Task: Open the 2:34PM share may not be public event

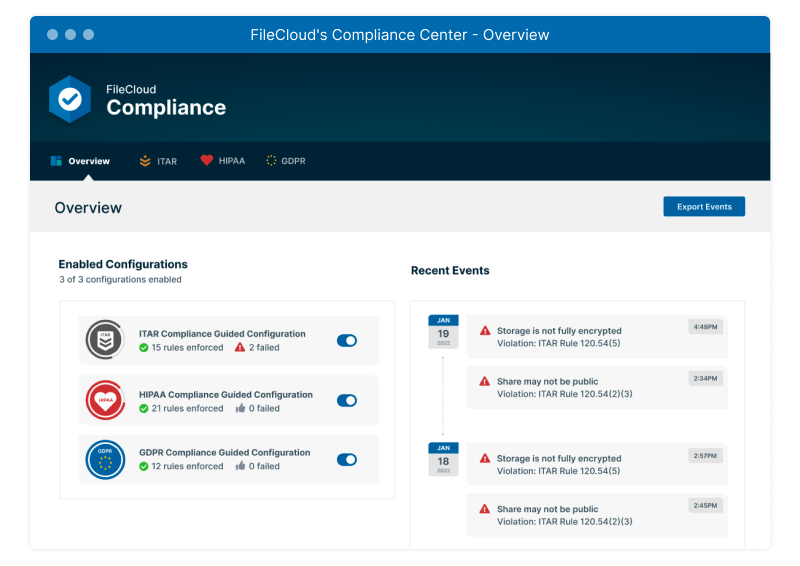Action: click(x=597, y=387)
